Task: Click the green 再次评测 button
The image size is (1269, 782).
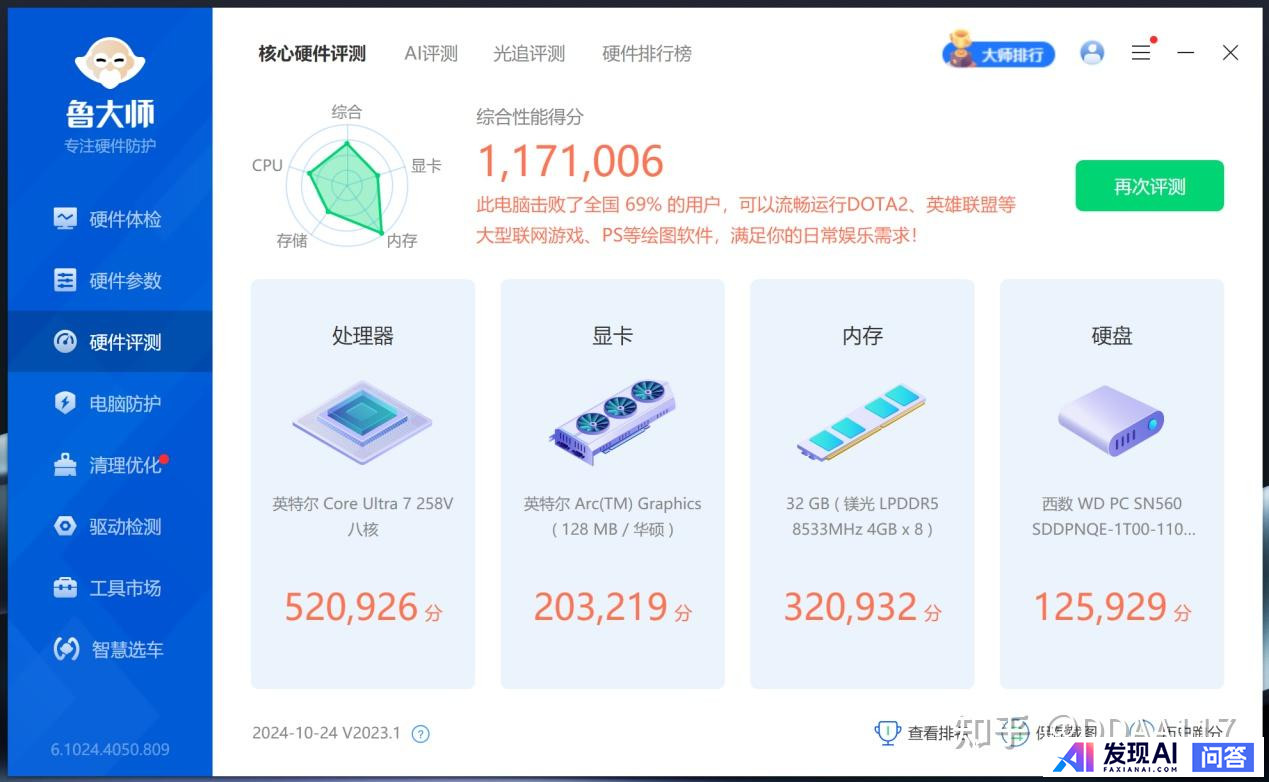Action: coord(1149,186)
